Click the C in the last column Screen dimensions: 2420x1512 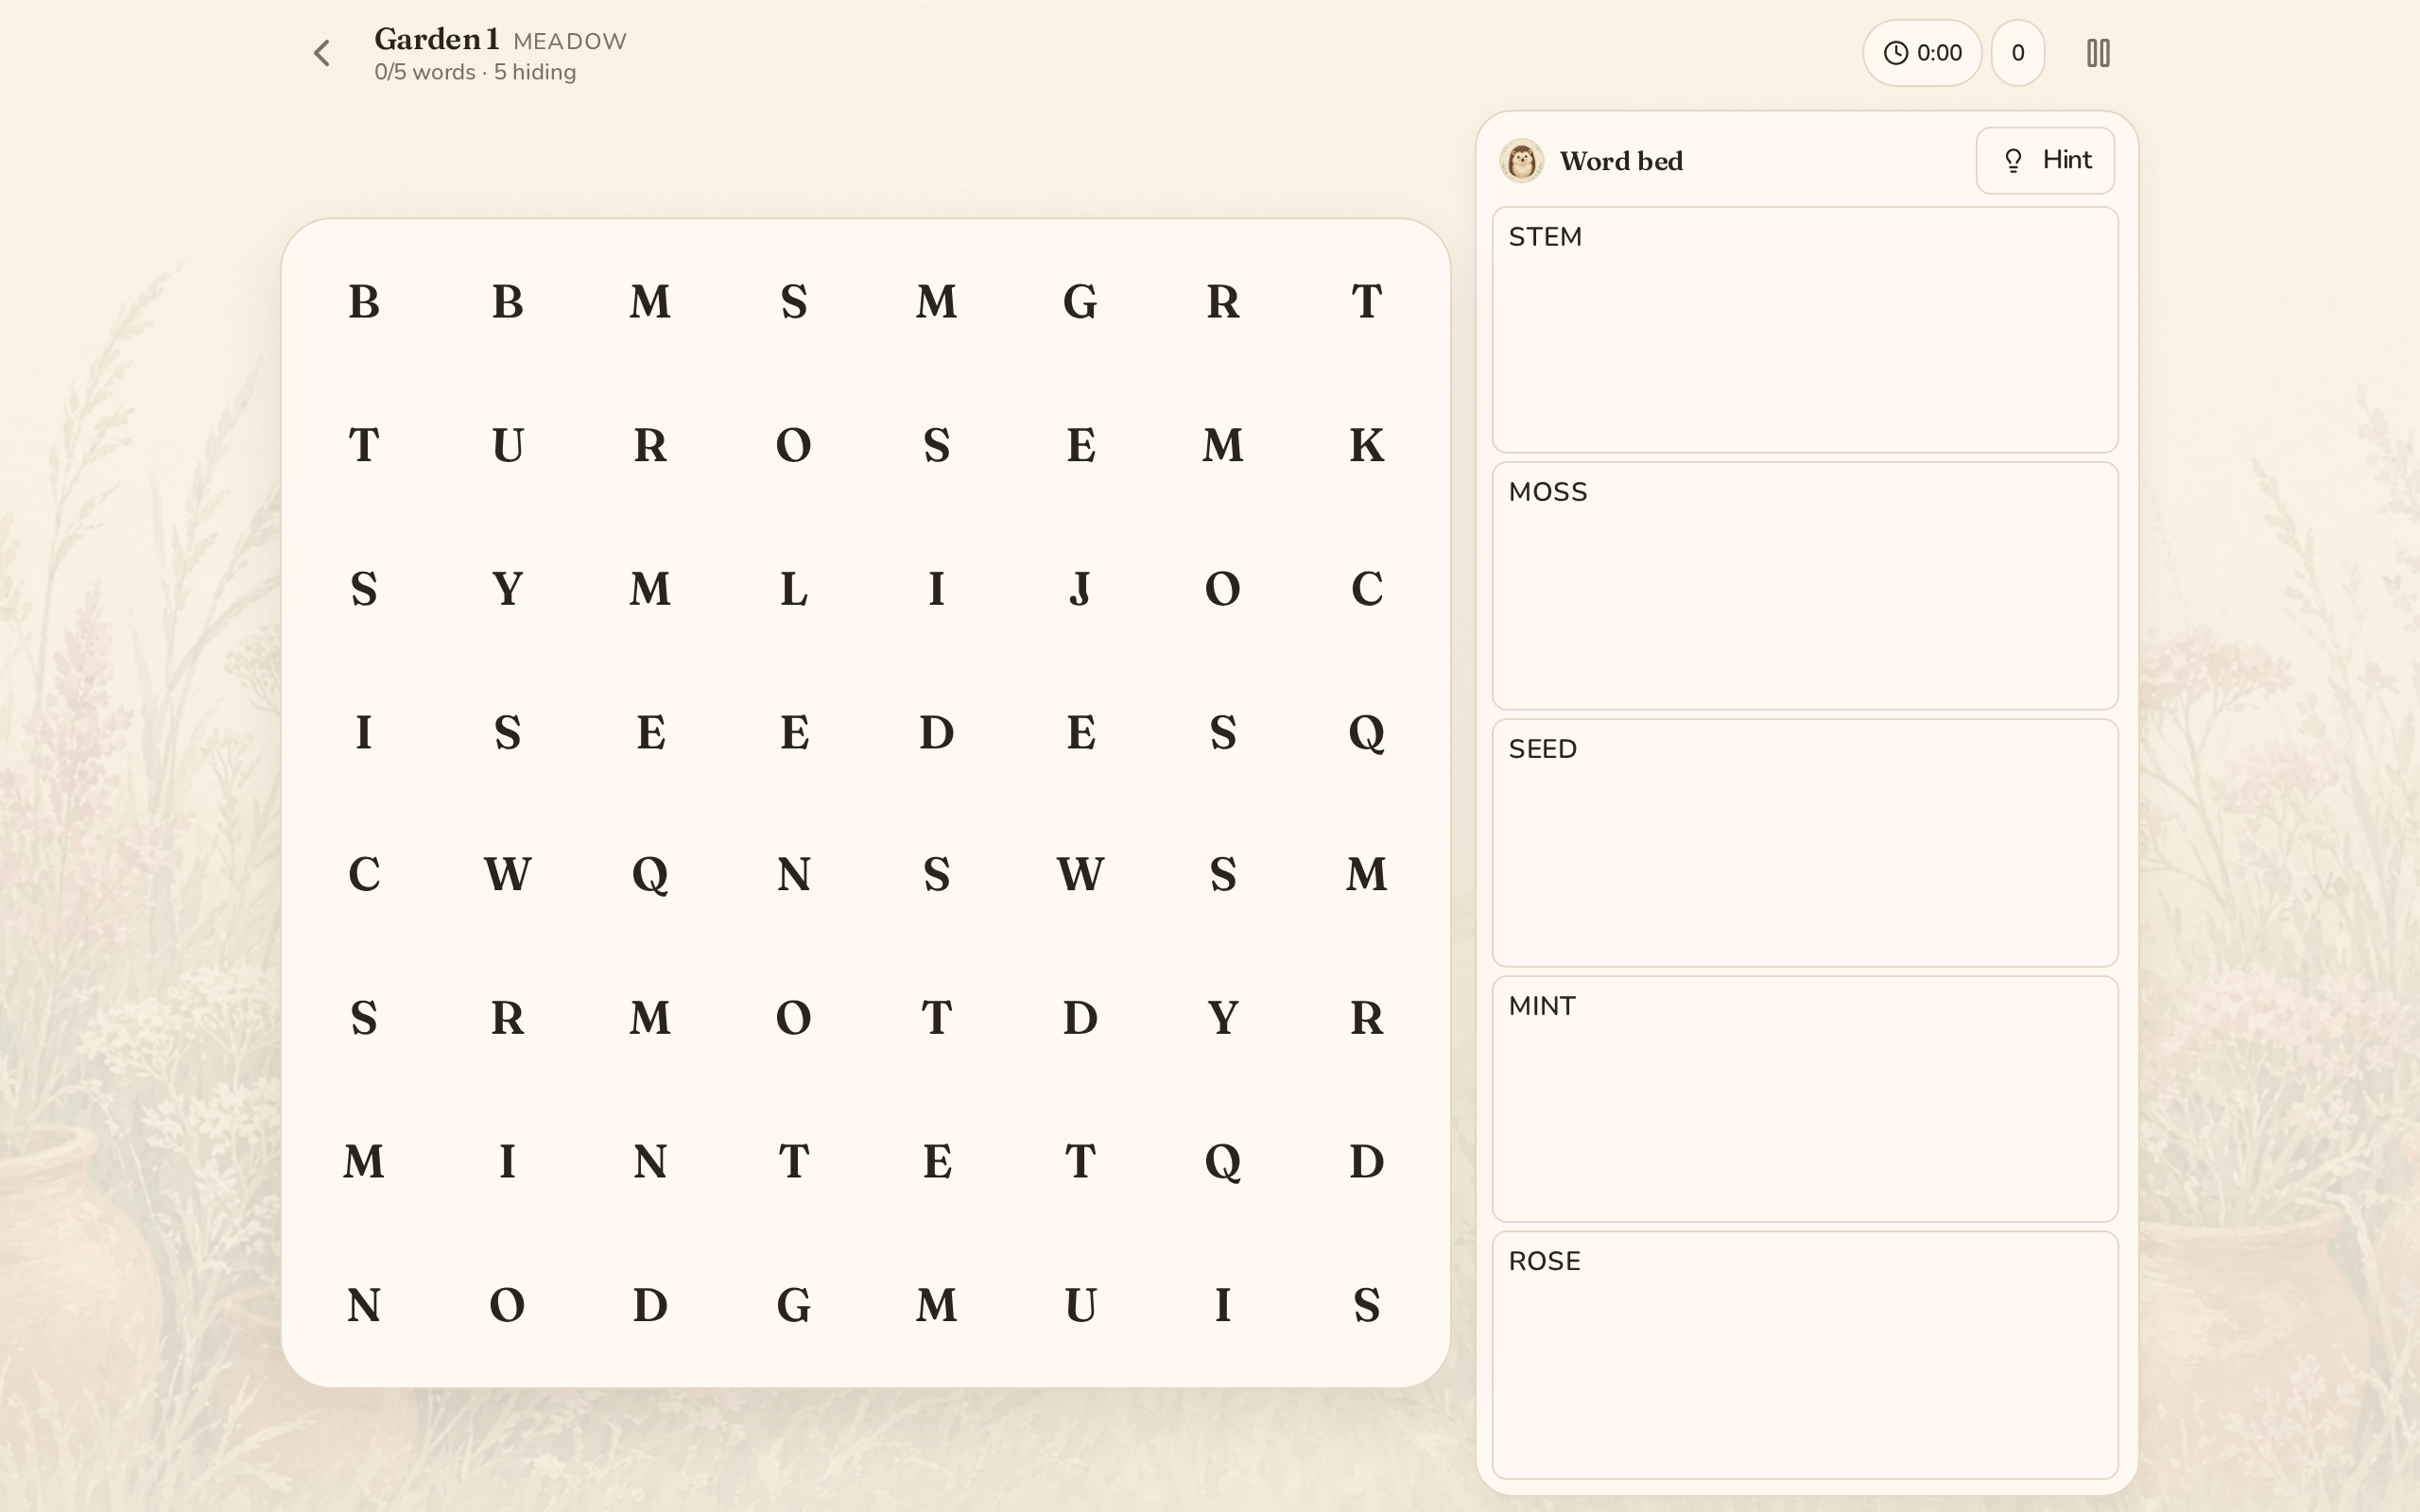coord(1367,589)
